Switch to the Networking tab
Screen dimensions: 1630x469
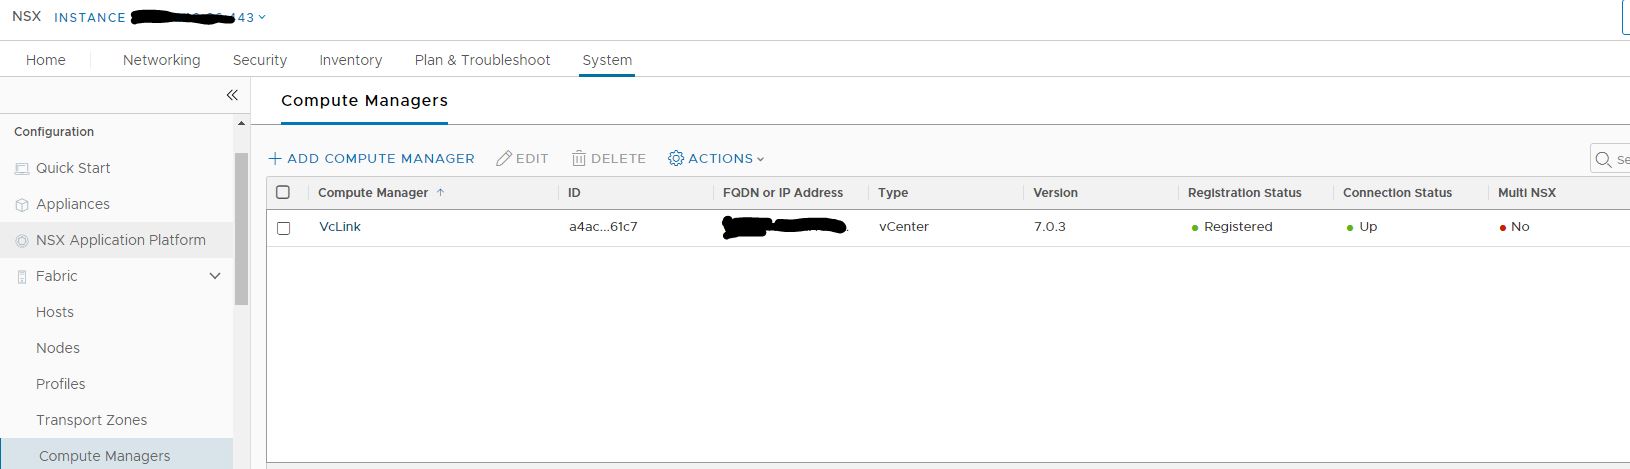tap(161, 60)
